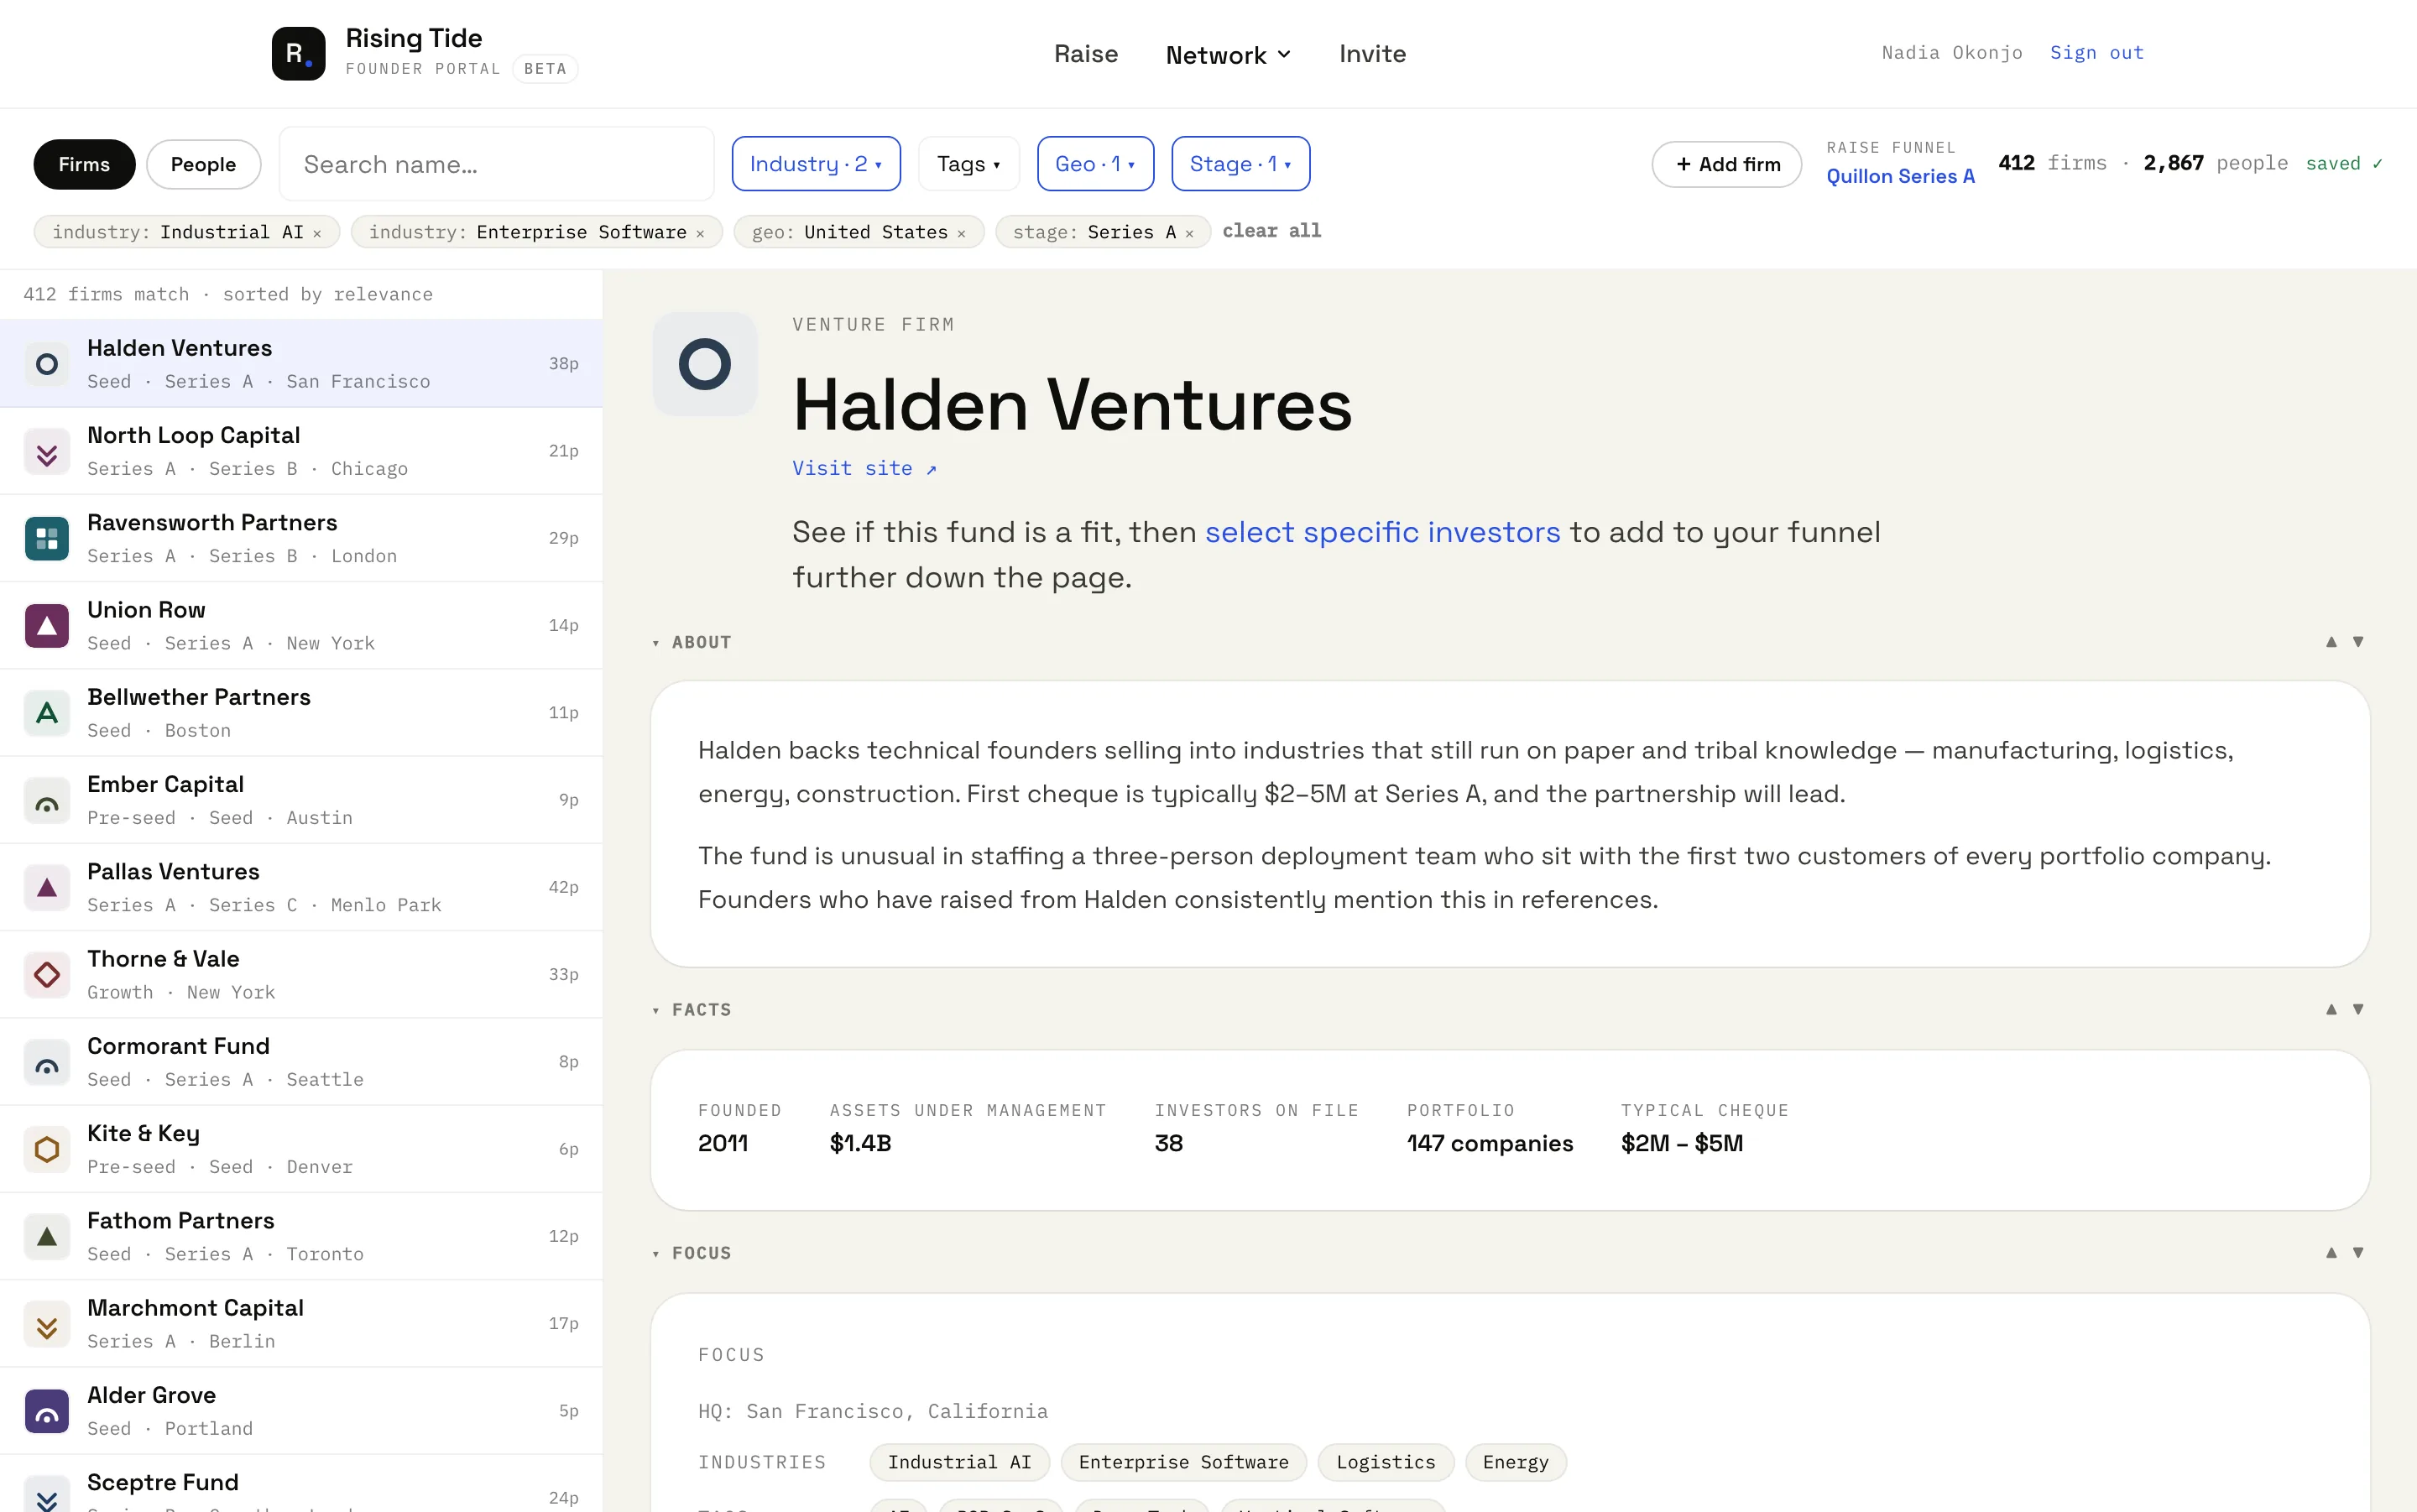Open the Raise nav item
The width and height of the screenshot is (2417, 1512).
point(1085,54)
